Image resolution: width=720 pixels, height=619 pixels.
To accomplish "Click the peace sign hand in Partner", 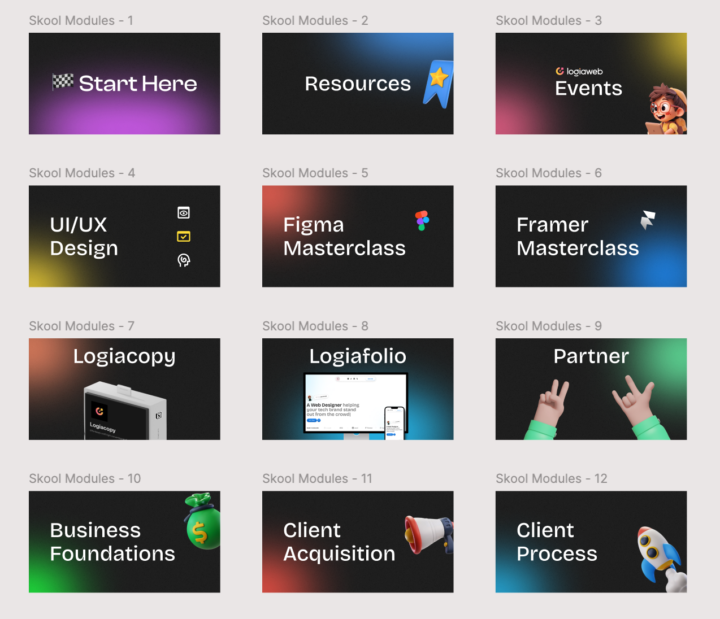I will (549, 409).
